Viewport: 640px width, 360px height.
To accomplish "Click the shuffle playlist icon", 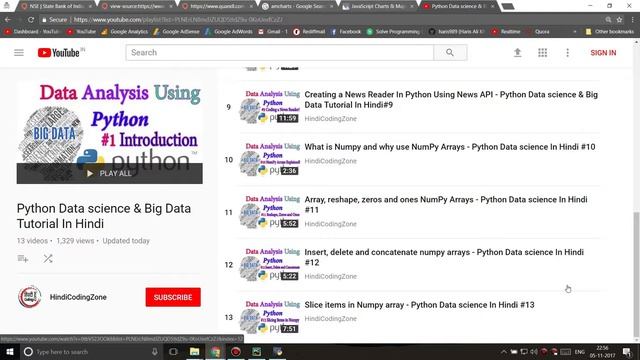I will 48,259.
